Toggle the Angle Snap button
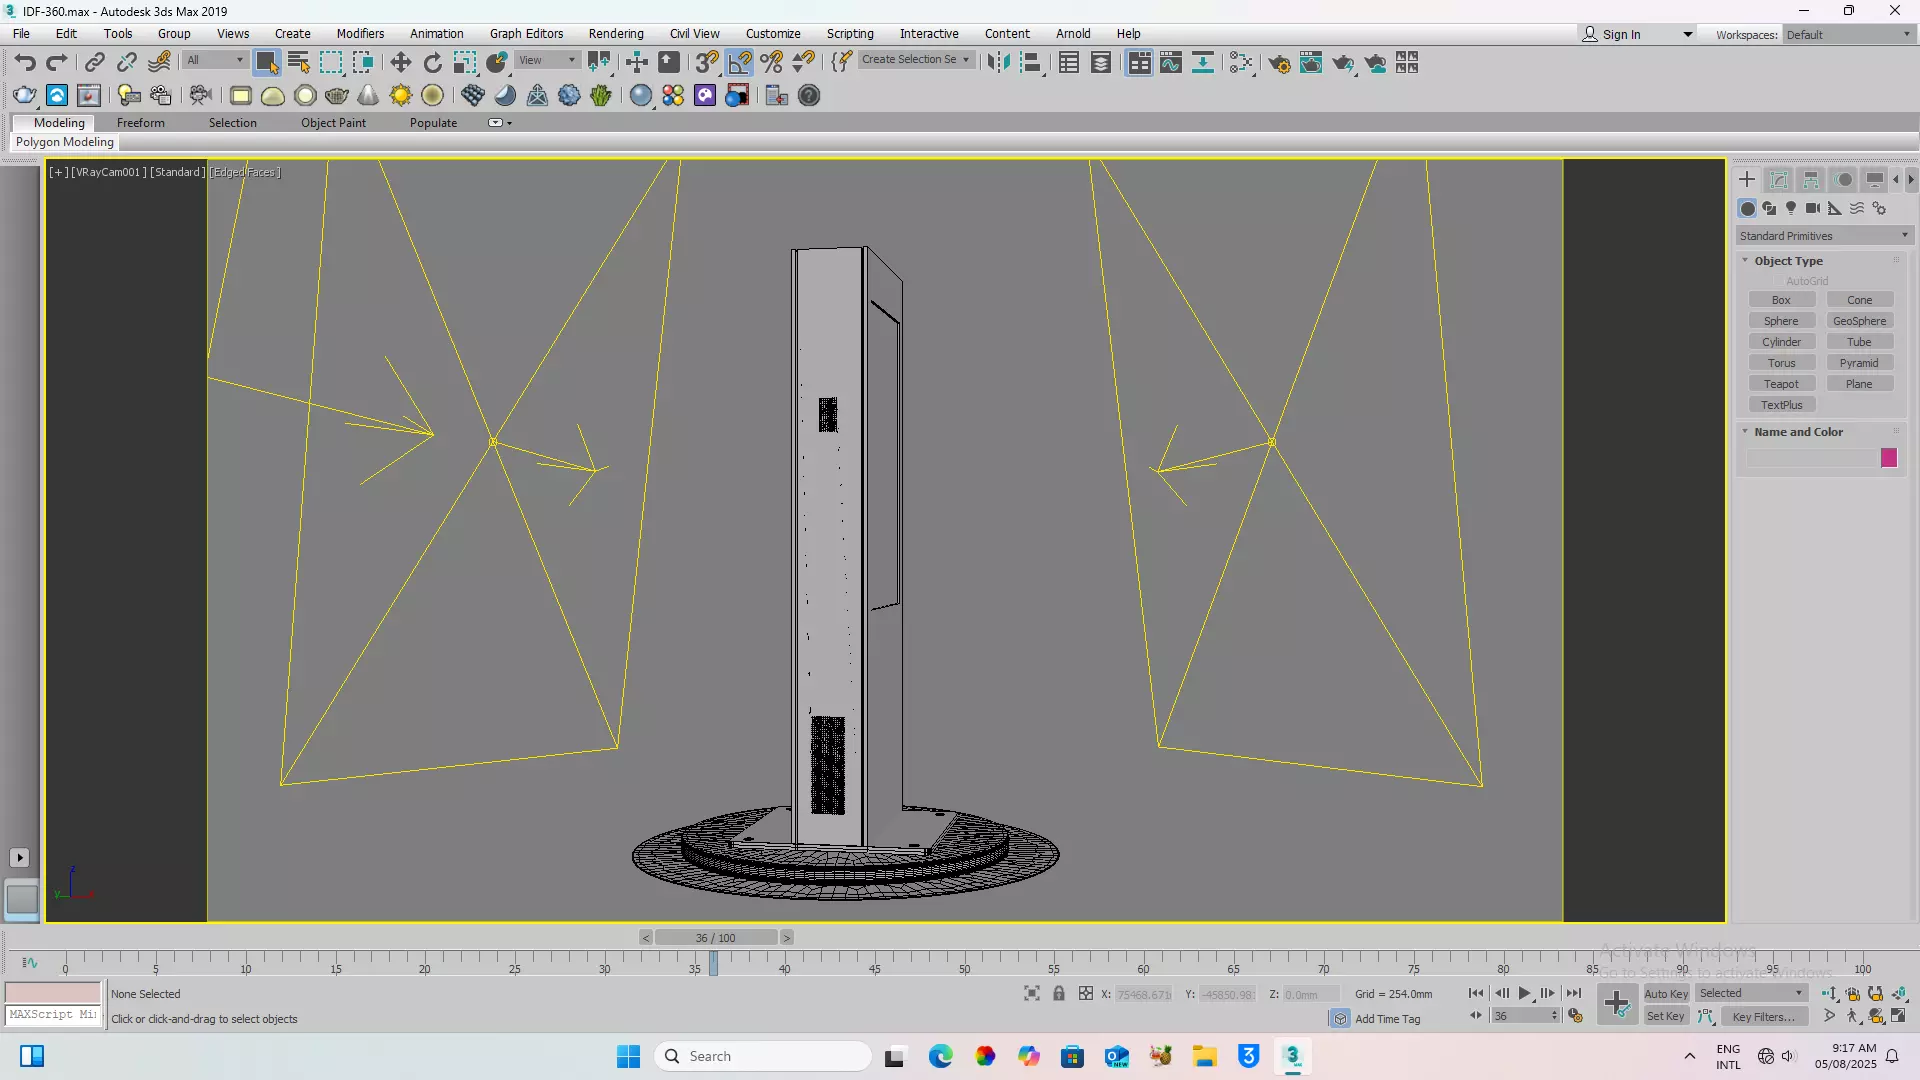The image size is (1920, 1080). 739,63
